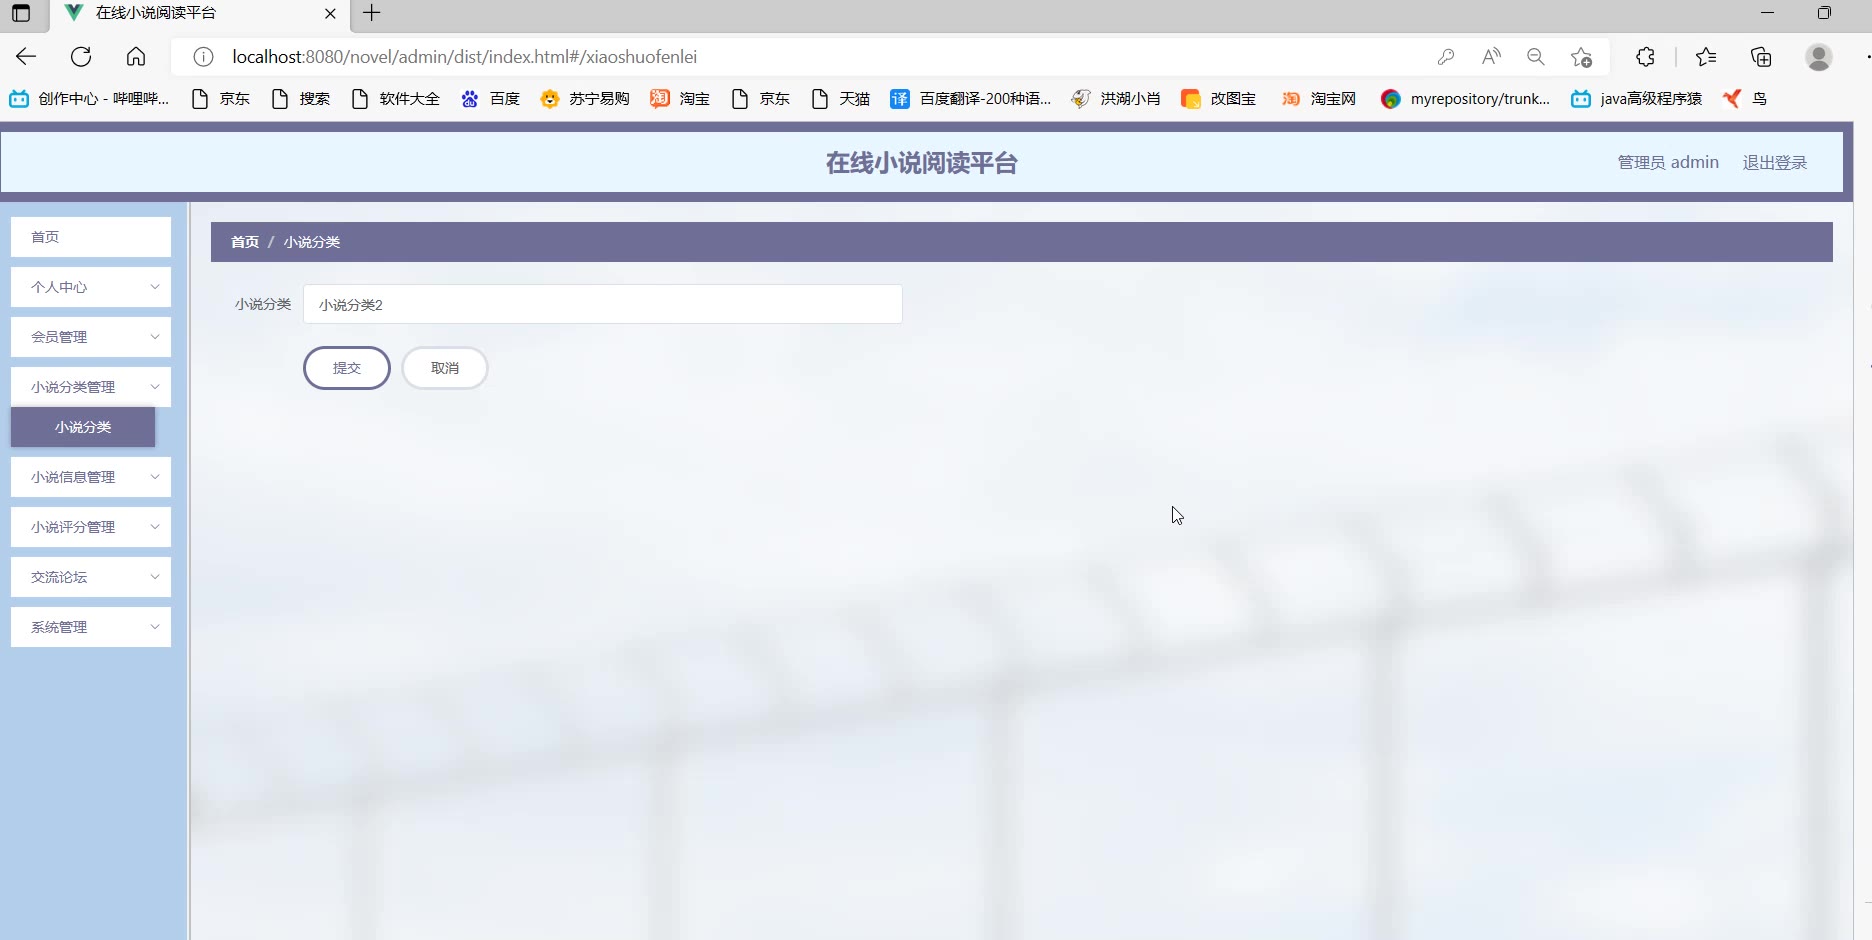Open 淘宝 bookmark
The image size is (1872, 940).
[x=680, y=98]
